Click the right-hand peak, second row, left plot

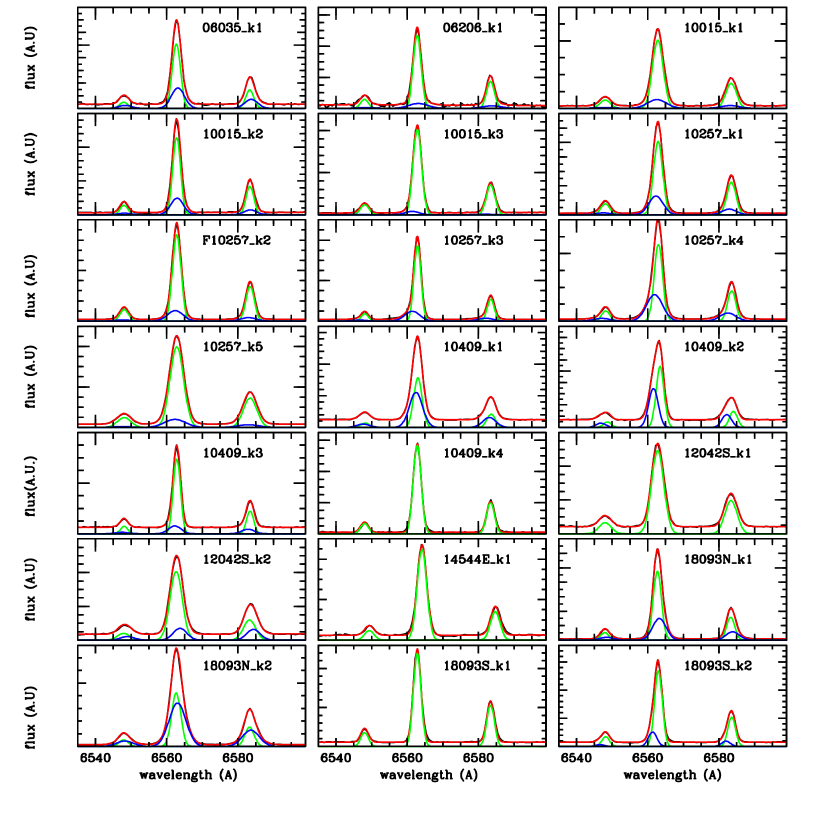coord(249,184)
